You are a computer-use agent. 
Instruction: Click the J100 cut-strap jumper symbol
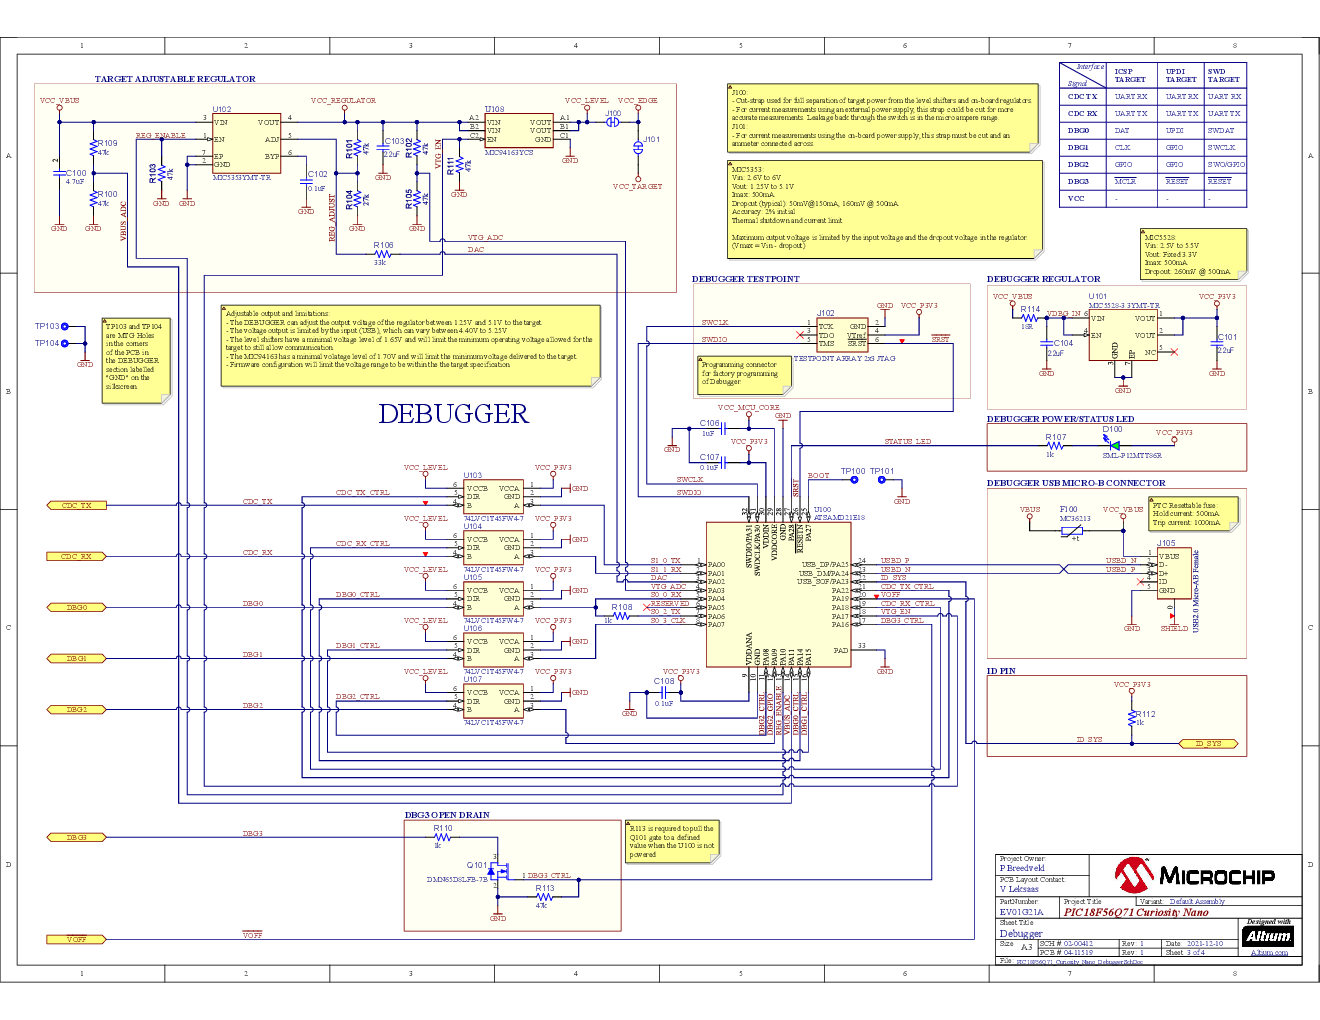point(612,122)
